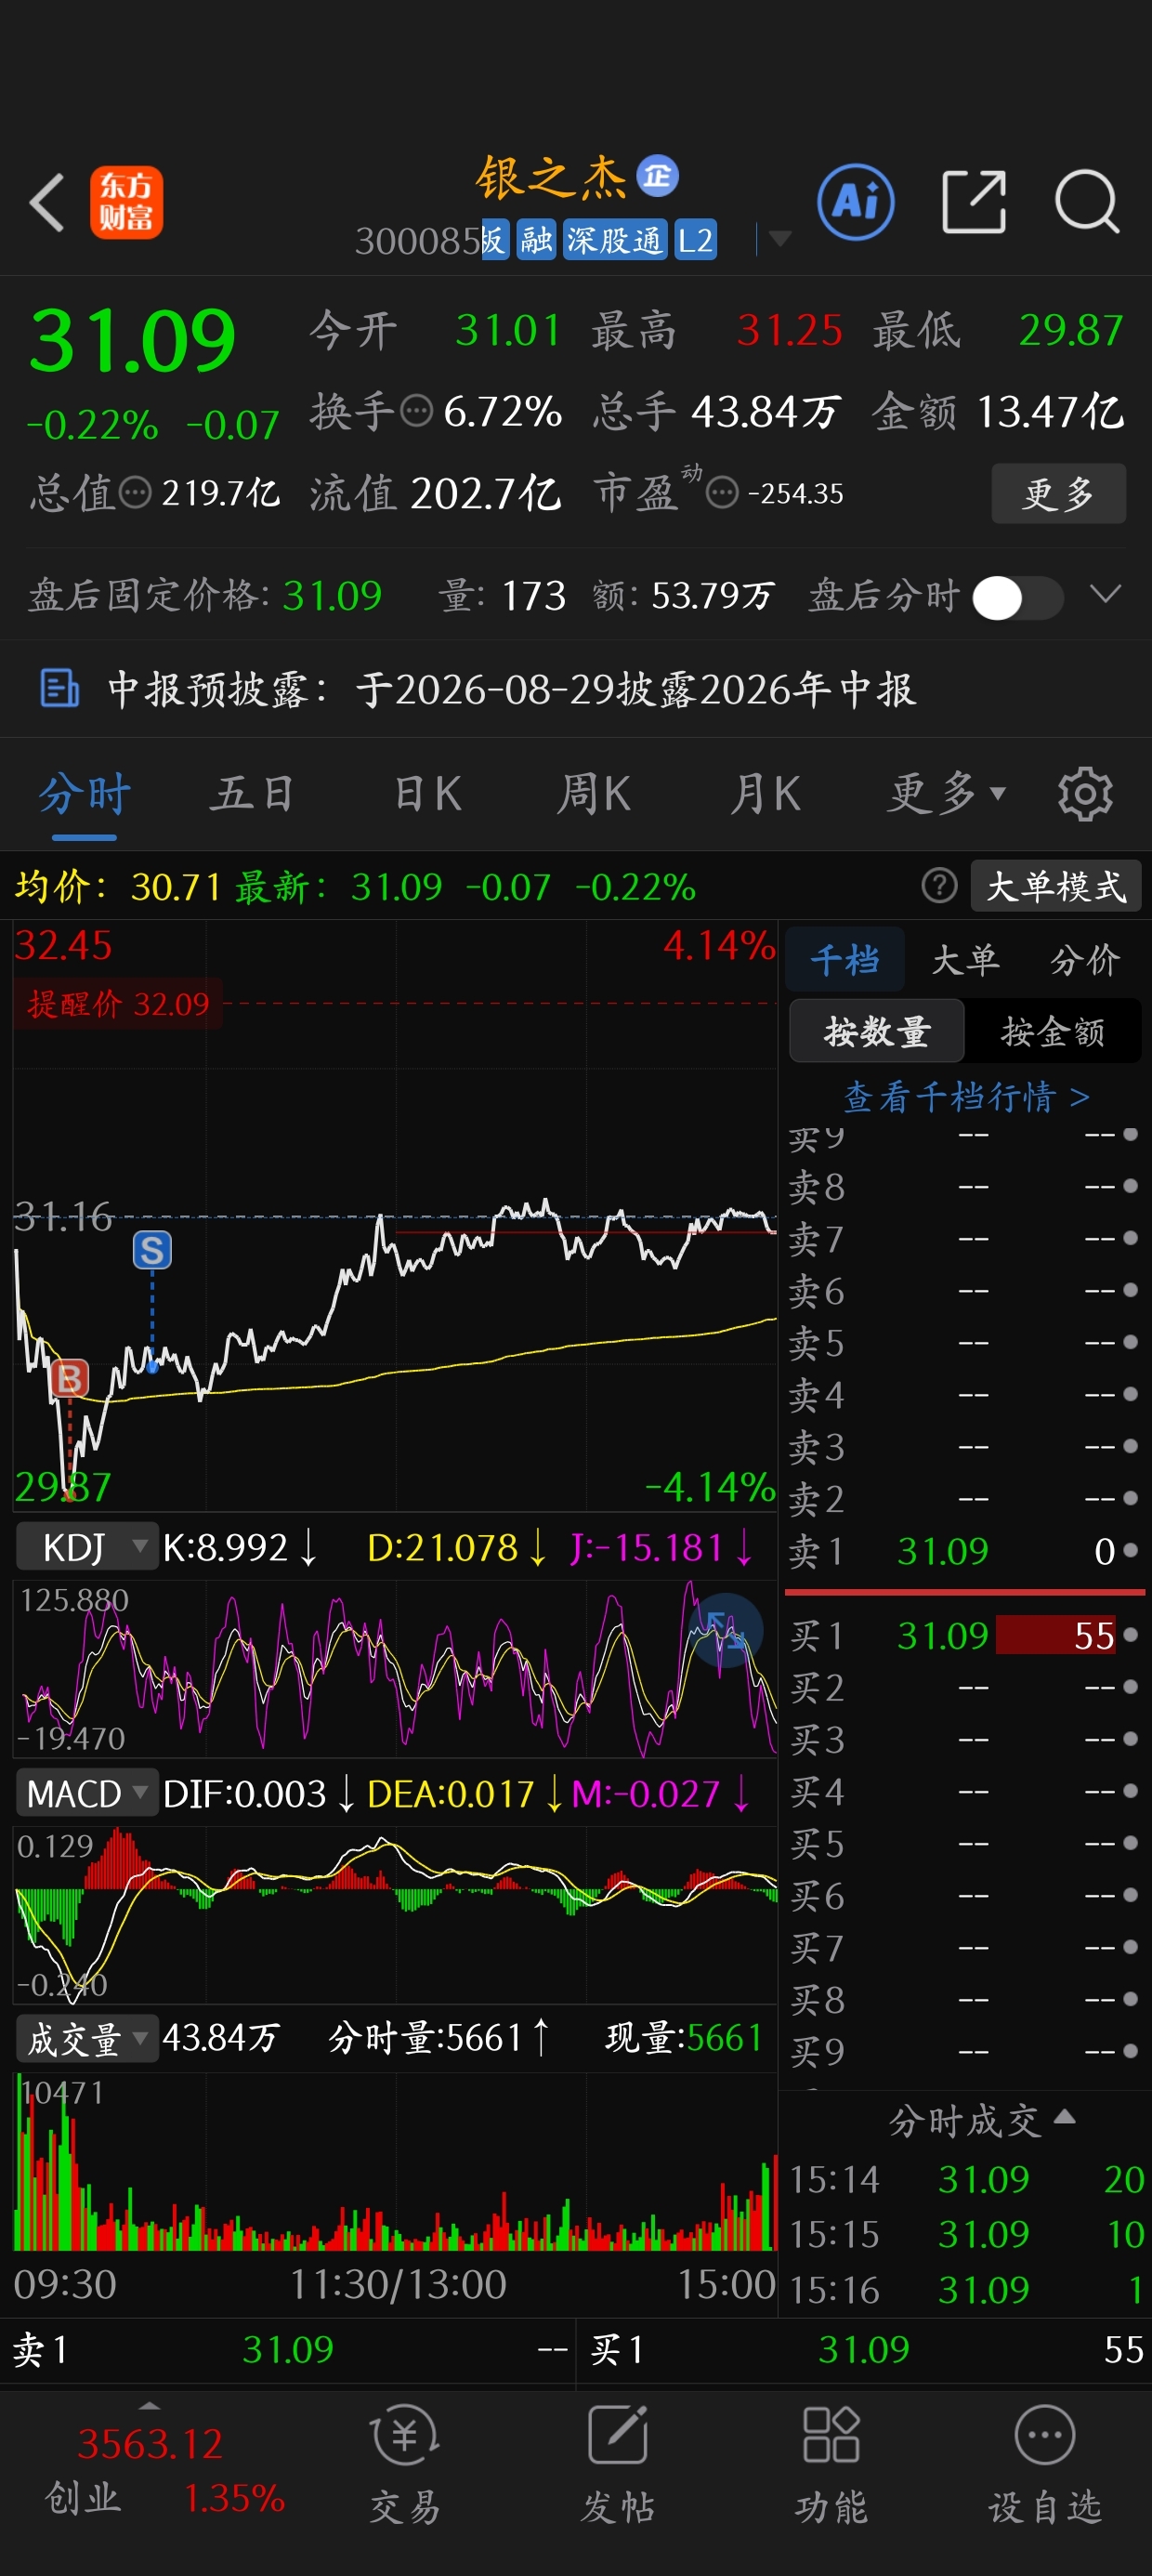Tap the 15:15 trade record row
1152x2576 pixels.
(x=966, y=2234)
